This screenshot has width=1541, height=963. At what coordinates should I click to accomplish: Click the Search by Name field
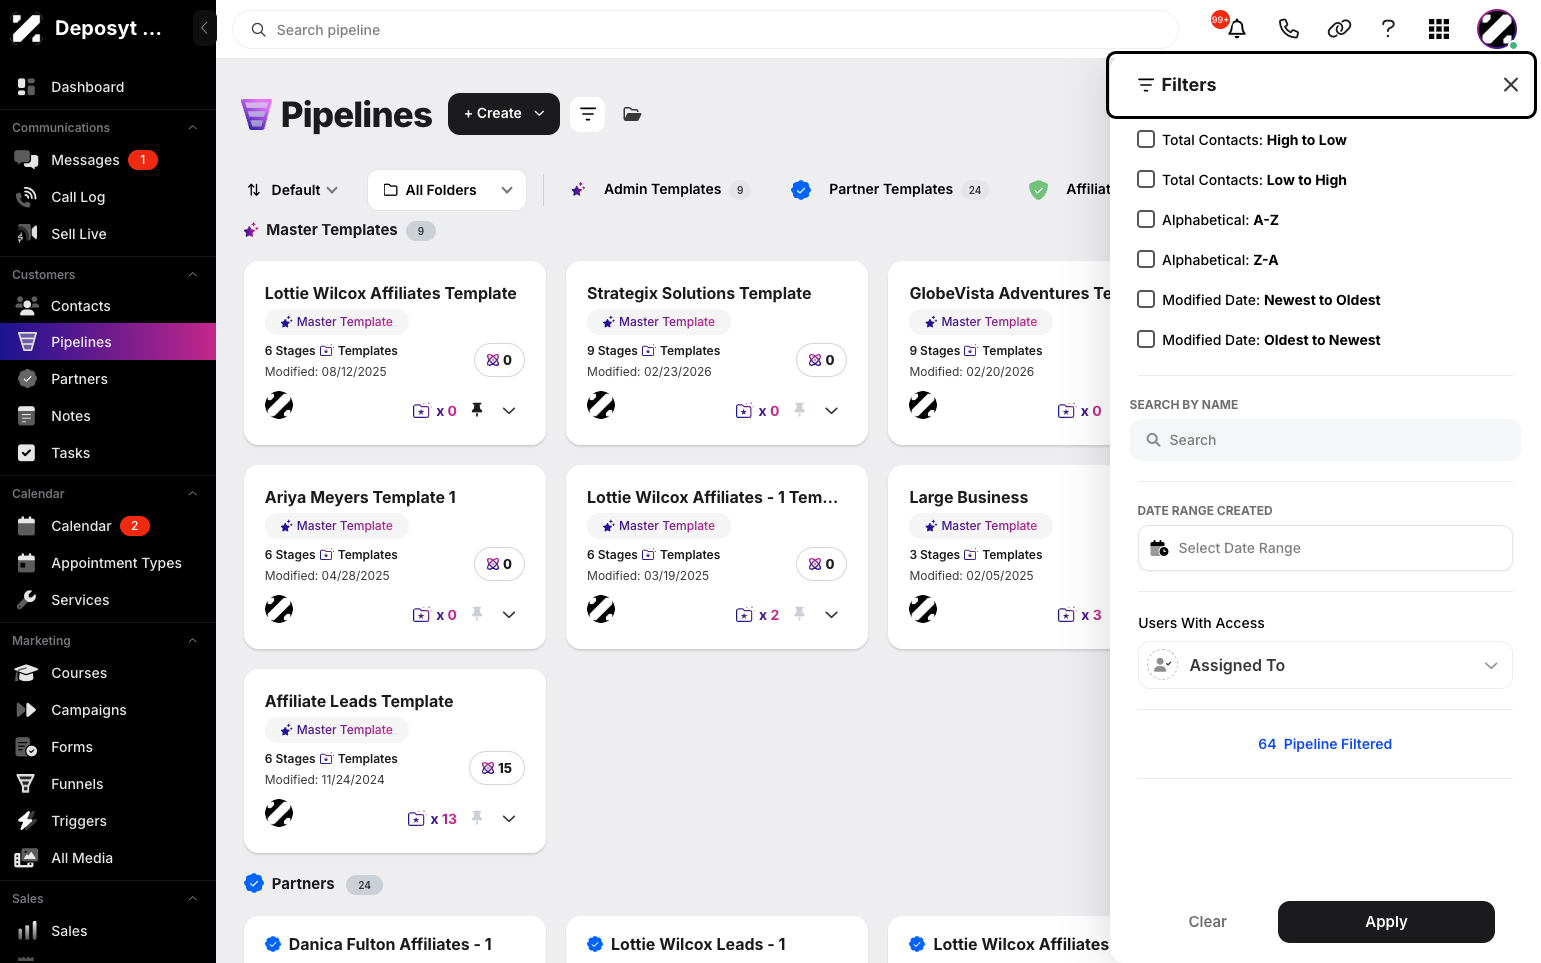click(1325, 440)
